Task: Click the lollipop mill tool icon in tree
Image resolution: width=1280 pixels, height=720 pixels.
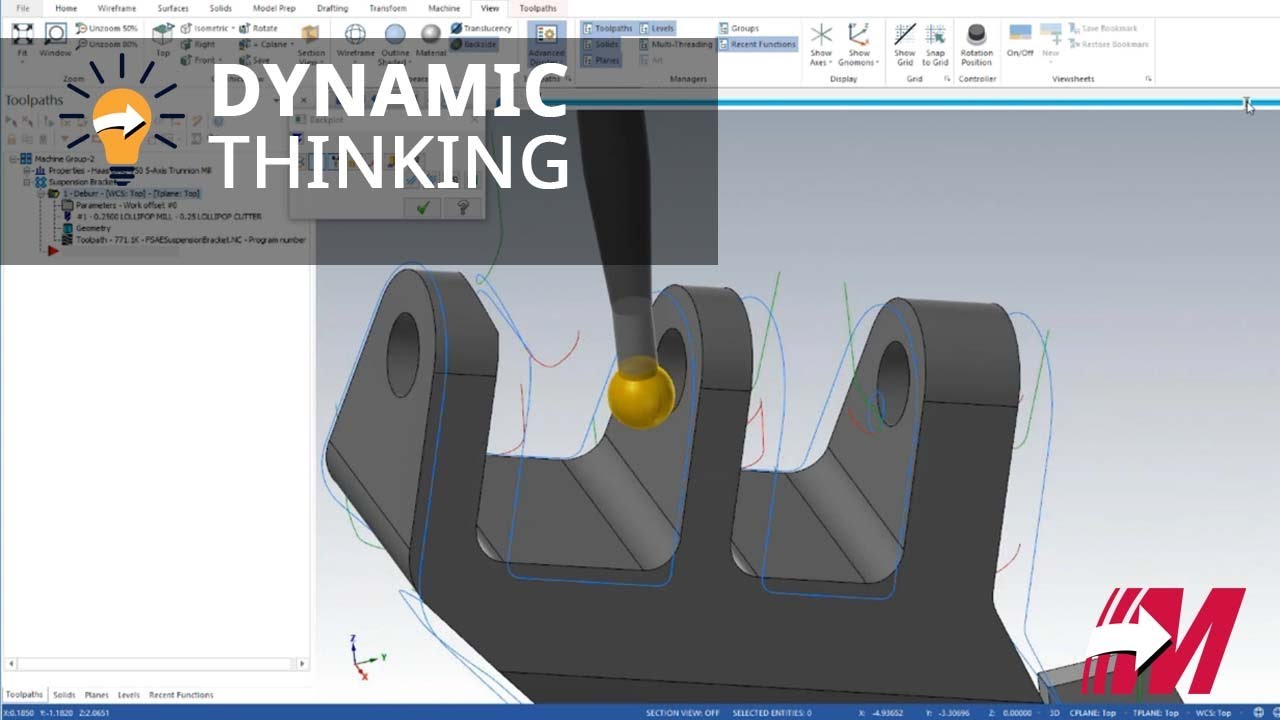Action: [x=68, y=216]
